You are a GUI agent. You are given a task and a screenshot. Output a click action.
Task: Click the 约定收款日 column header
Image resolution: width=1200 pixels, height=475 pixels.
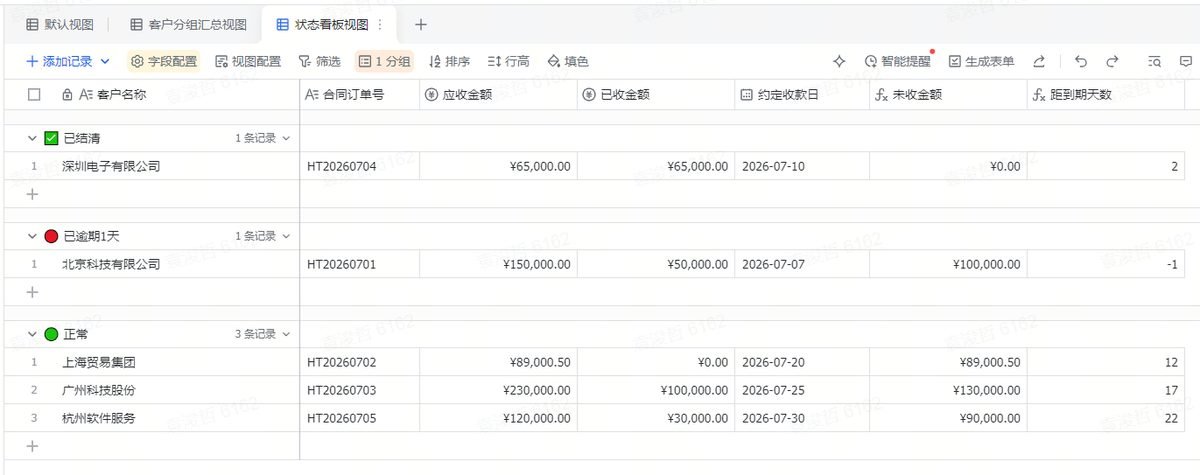(802, 95)
